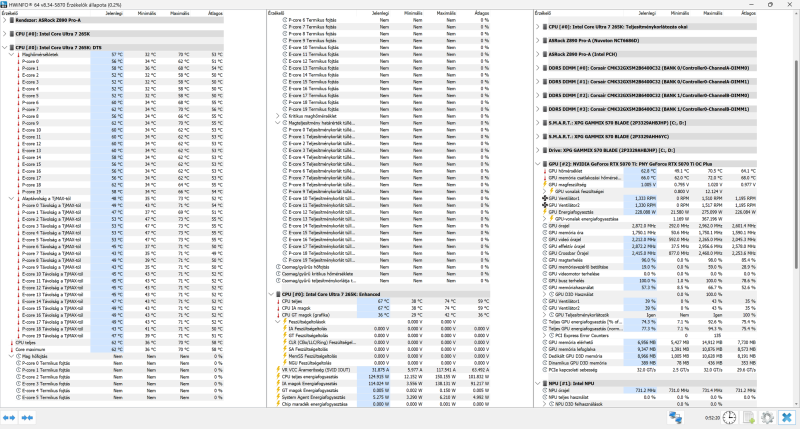Reset the elapsed time clock icon
800x429 pixels.
730,418
